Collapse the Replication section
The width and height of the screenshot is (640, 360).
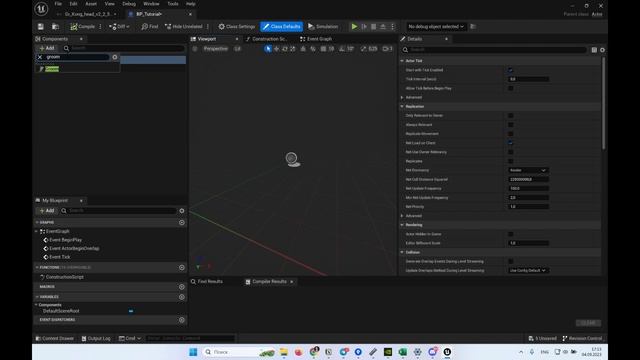[x=402, y=107]
